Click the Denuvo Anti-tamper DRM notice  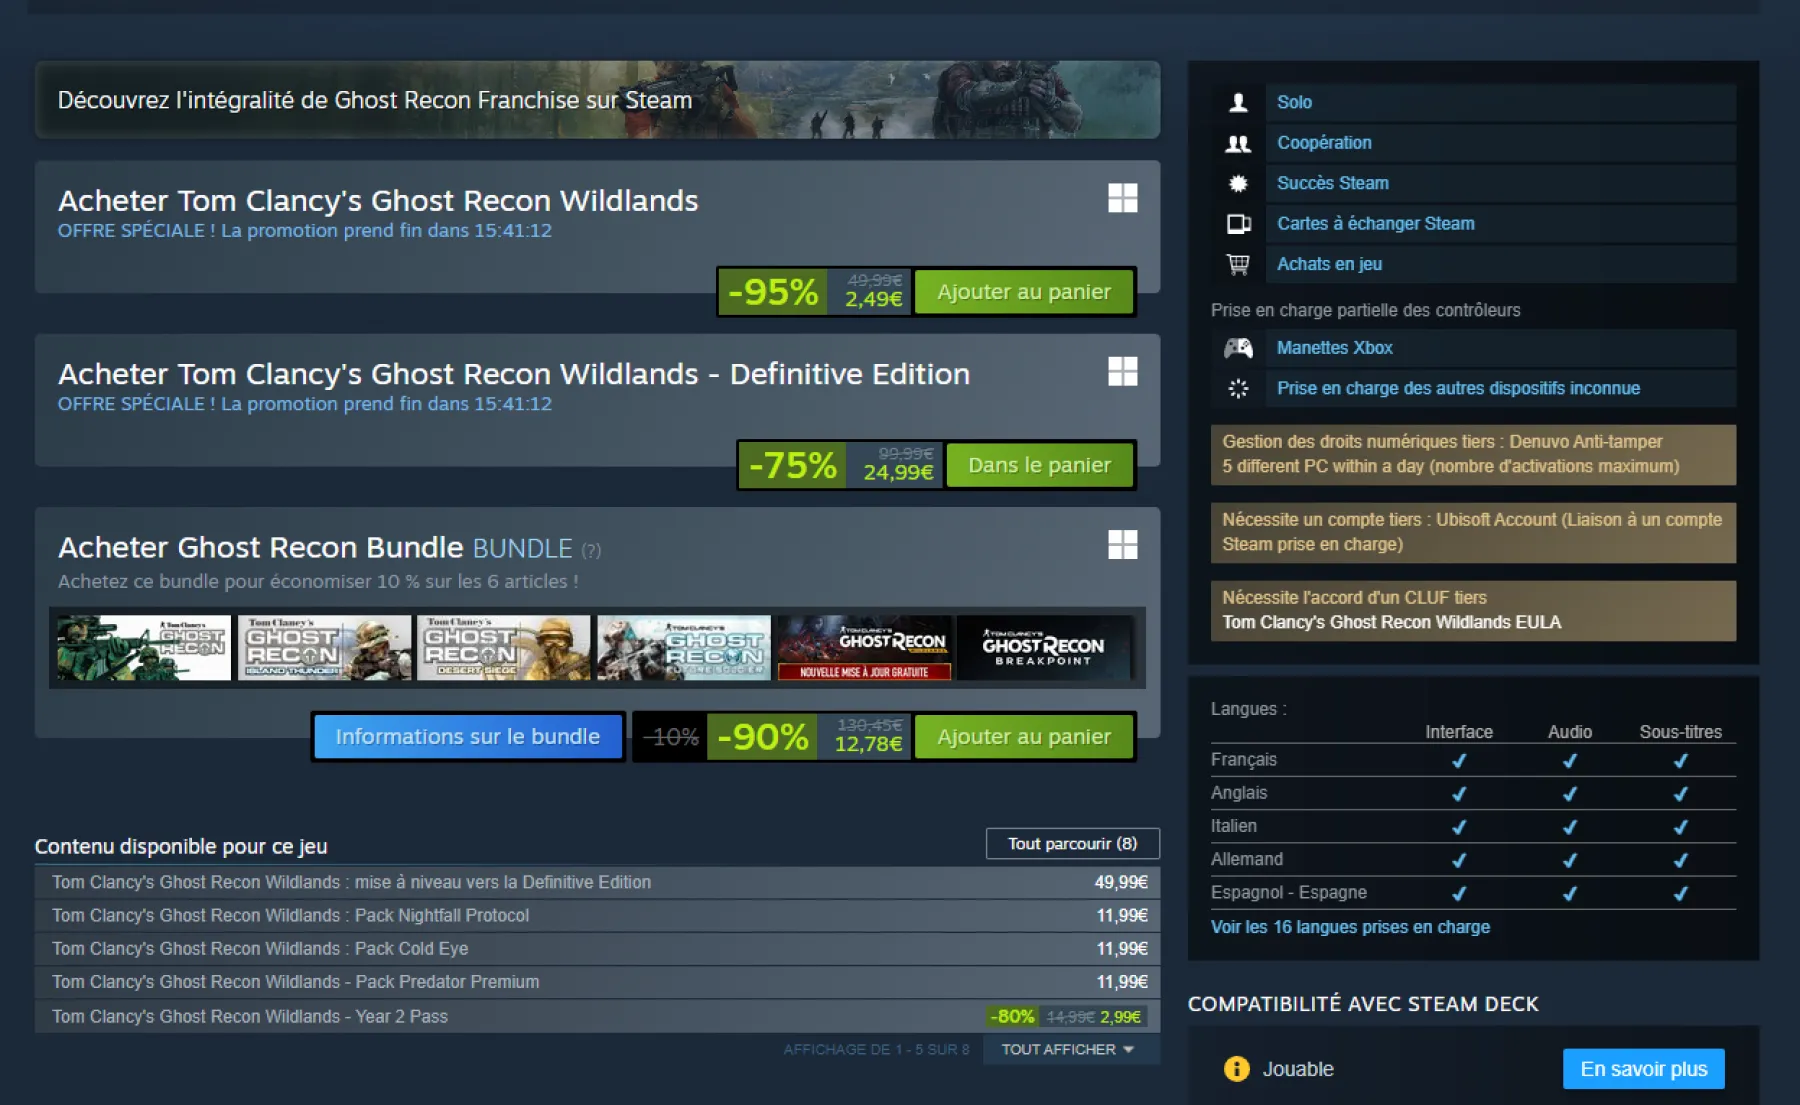[1473, 454]
